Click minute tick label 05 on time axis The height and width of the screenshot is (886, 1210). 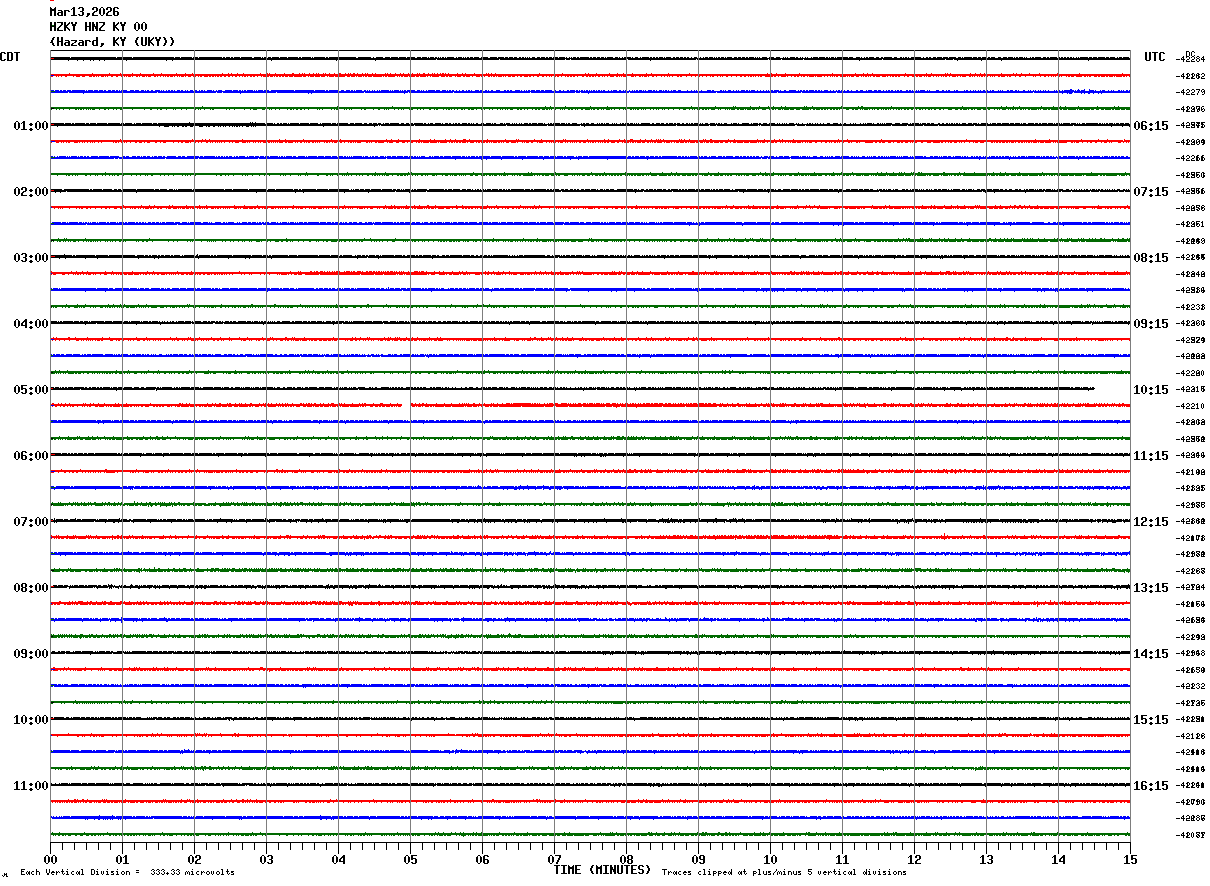(410, 860)
